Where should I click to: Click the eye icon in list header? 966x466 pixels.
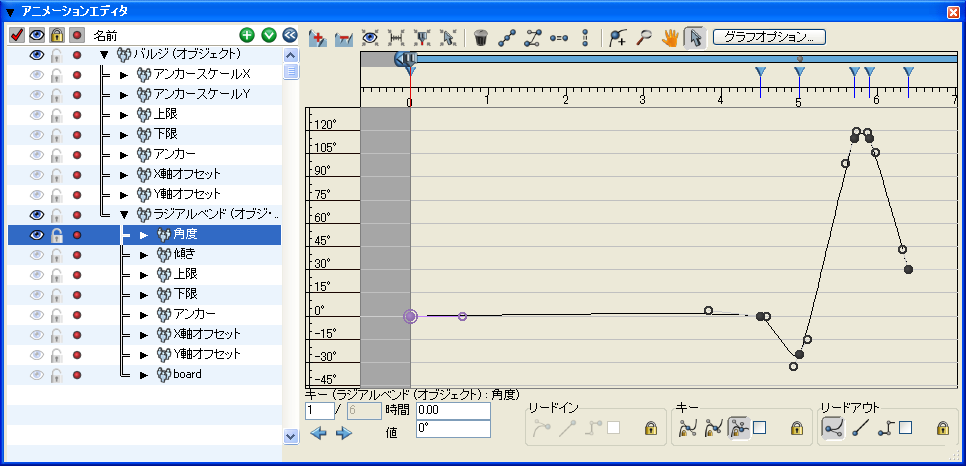pyautogui.click(x=36, y=35)
